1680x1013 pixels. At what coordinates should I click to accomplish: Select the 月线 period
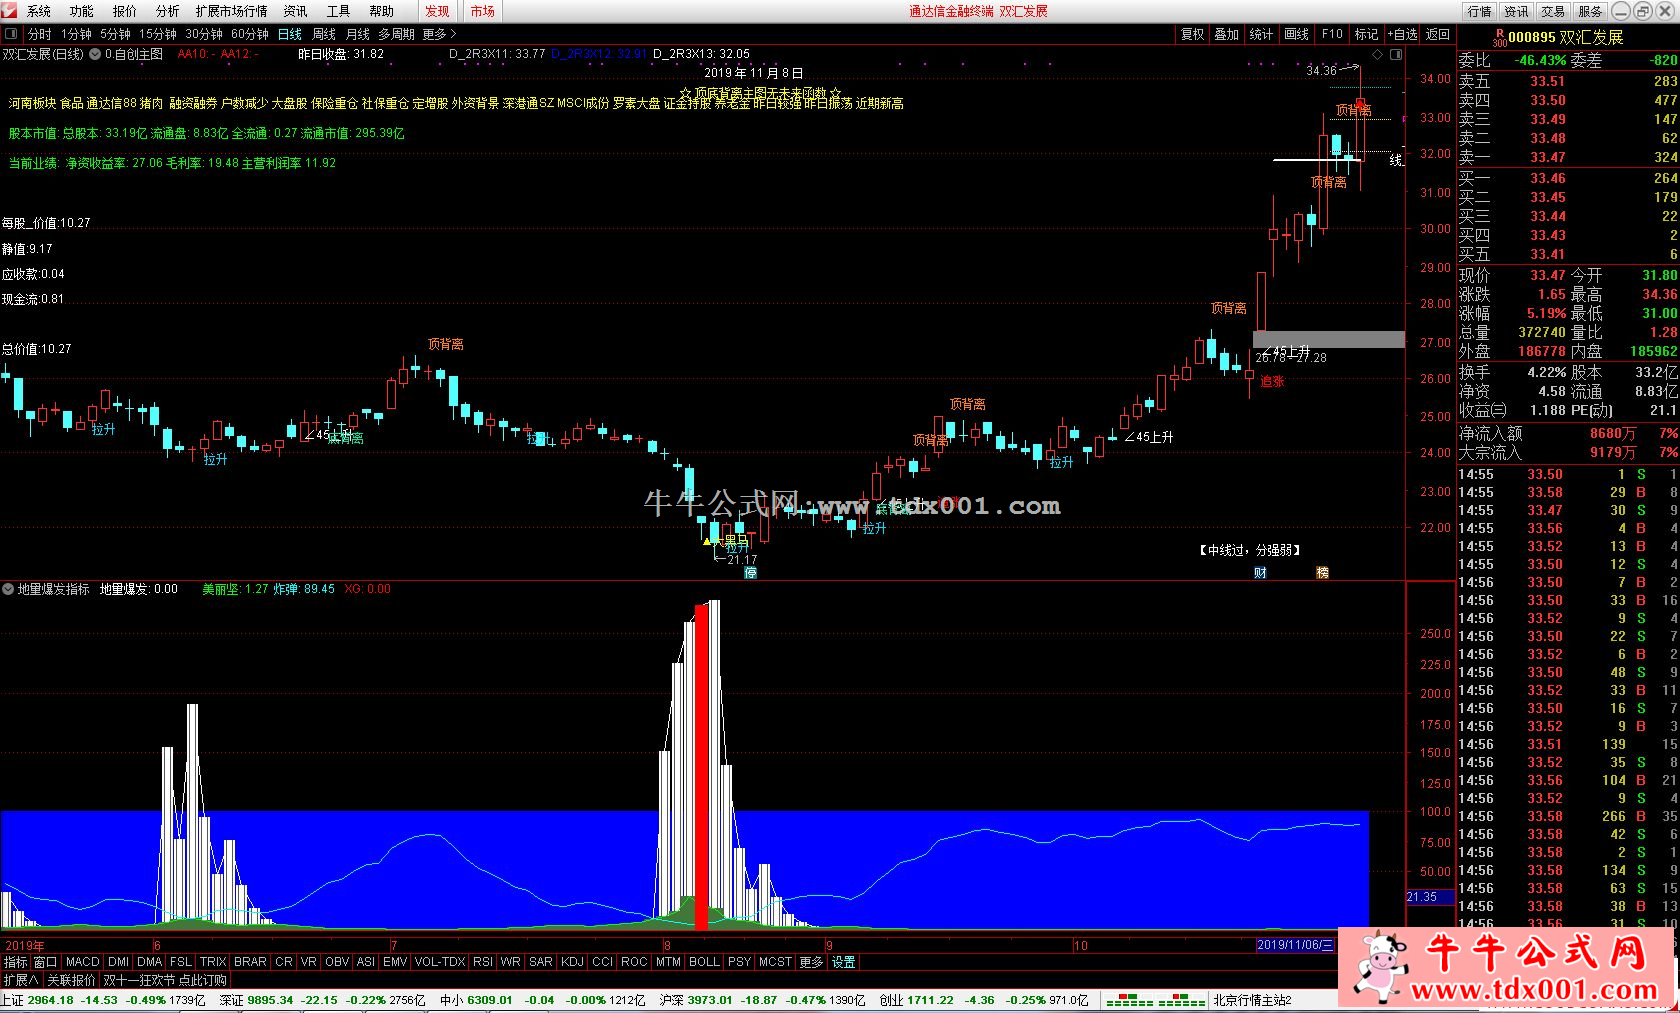click(x=357, y=34)
